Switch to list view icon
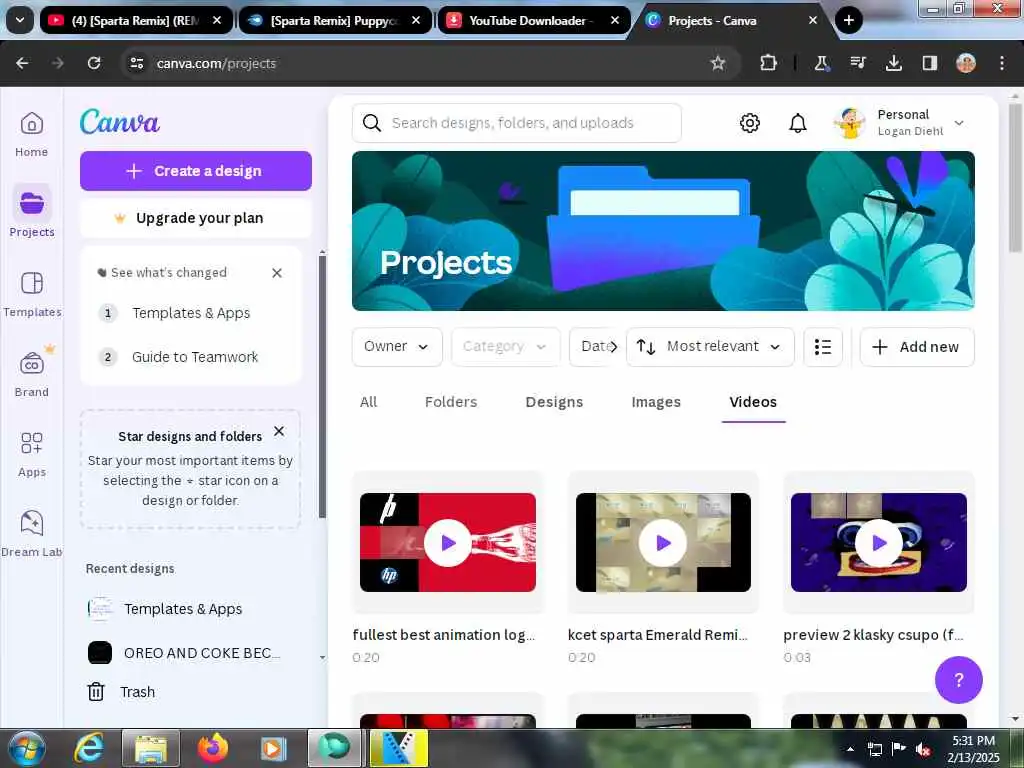Screen dimensions: 1024x768 point(823,347)
